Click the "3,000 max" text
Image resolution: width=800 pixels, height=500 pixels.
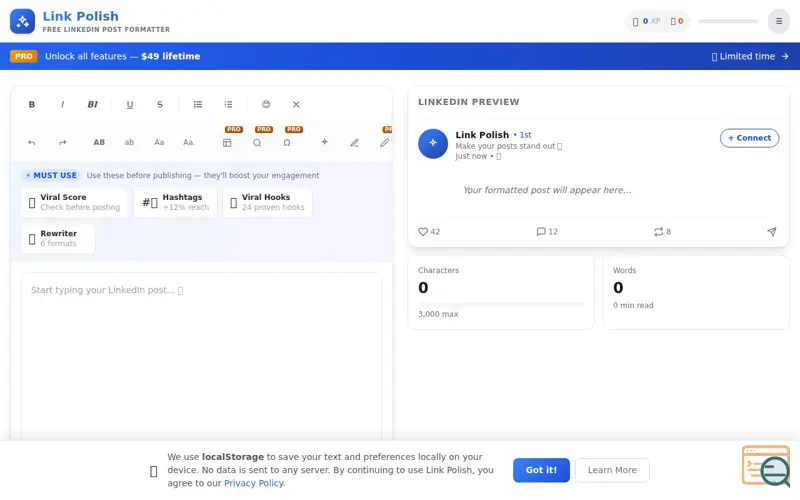438,314
